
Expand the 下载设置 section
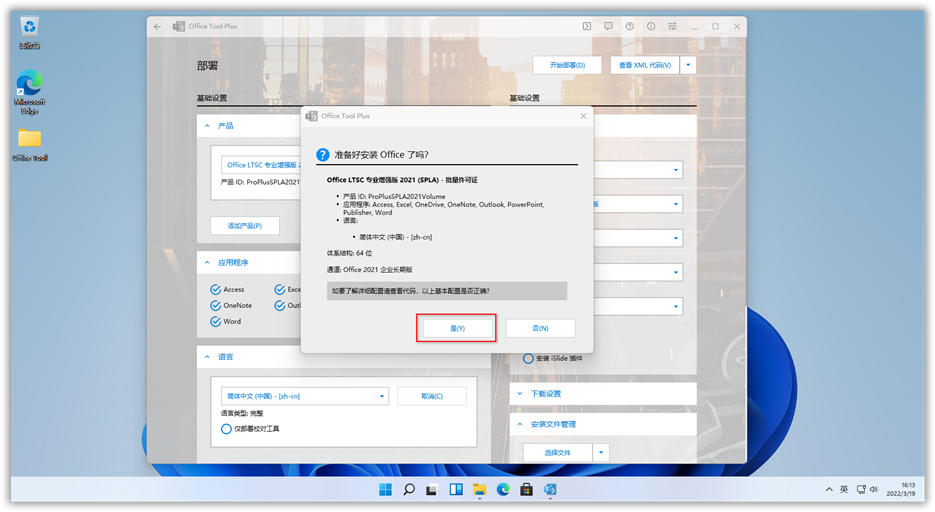pyautogui.click(x=519, y=393)
